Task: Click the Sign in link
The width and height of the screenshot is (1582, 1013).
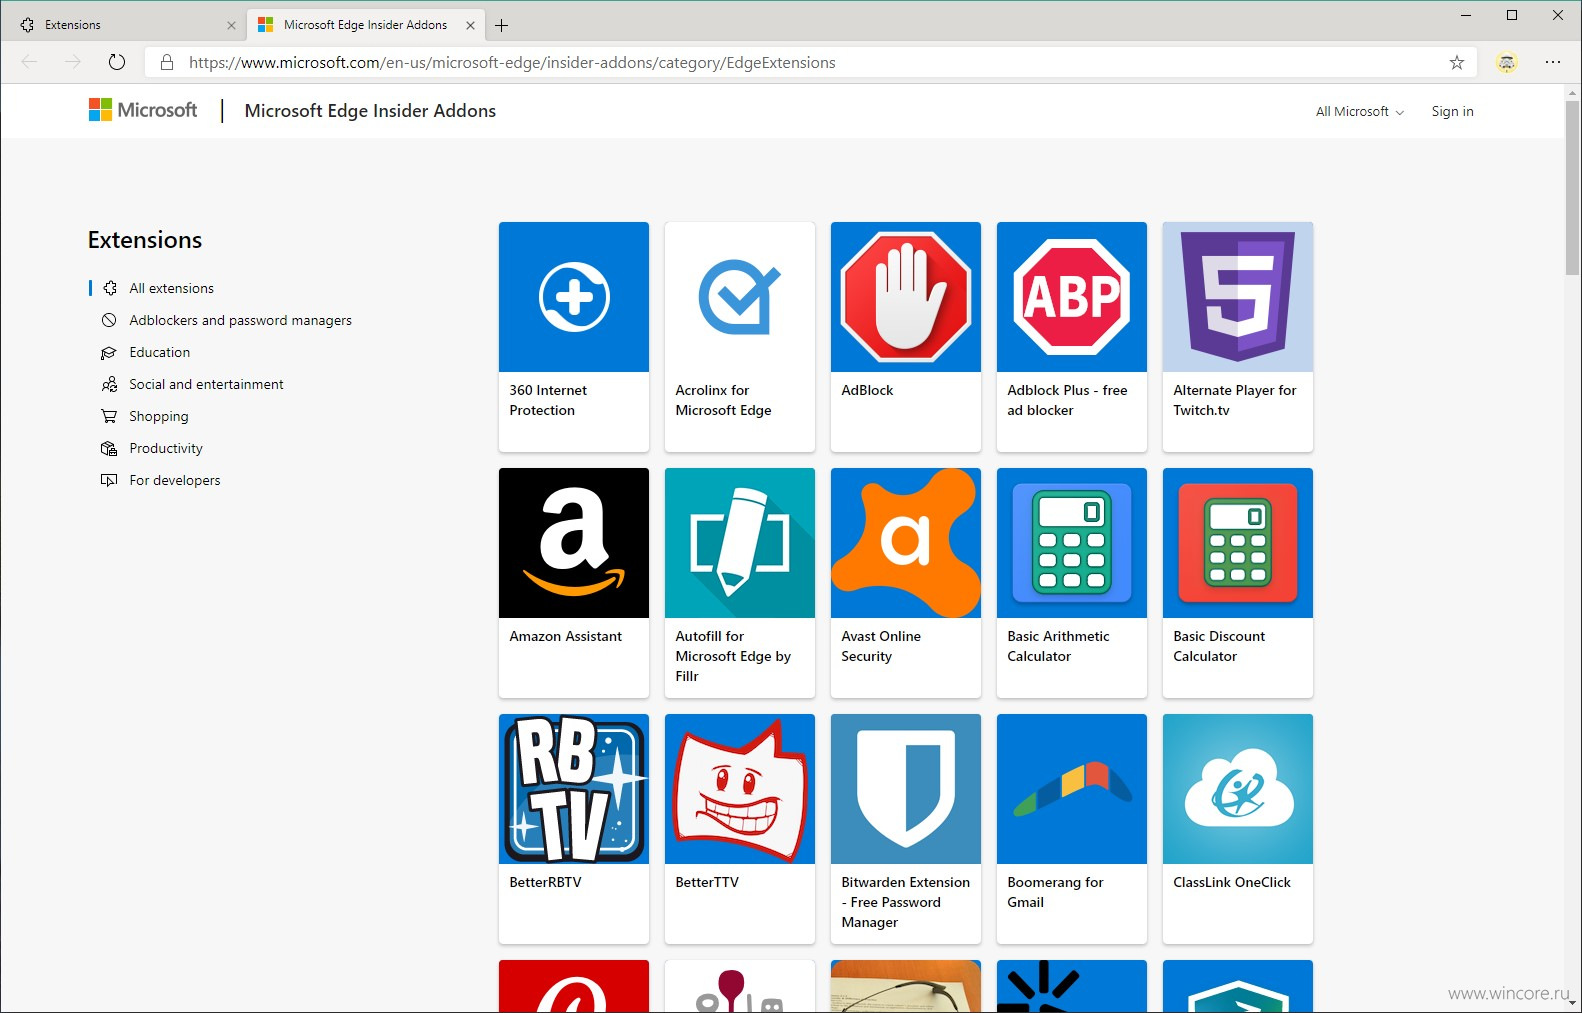Action: [x=1452, y=111]
